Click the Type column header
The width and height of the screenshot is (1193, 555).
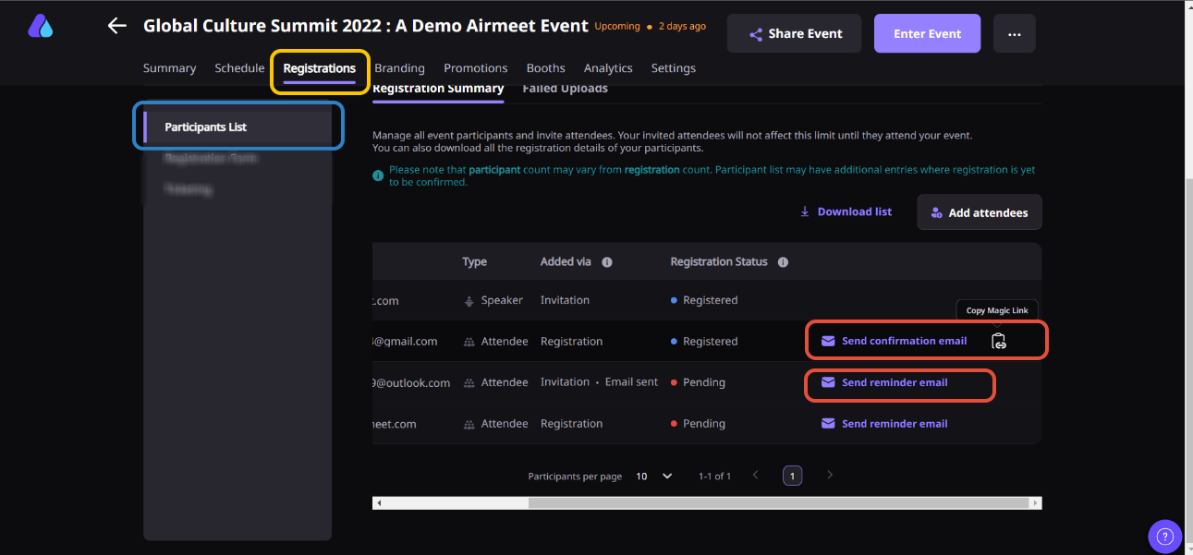pyautogui.click(x=474, y=262)
